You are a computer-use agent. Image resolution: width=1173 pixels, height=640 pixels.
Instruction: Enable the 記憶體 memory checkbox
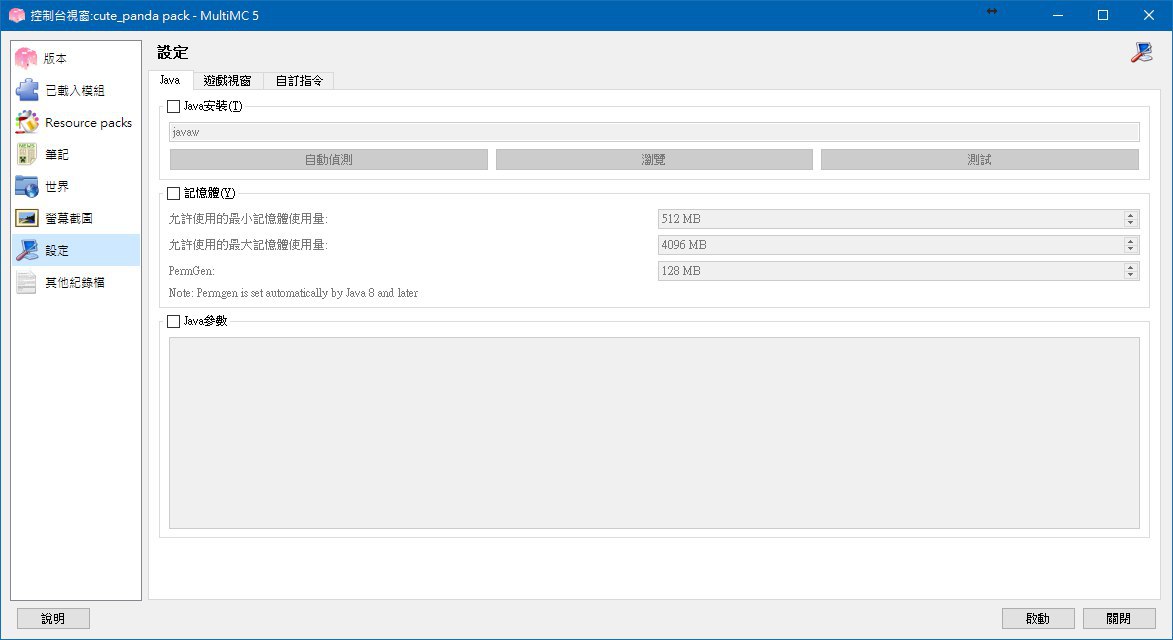[174, 193]
